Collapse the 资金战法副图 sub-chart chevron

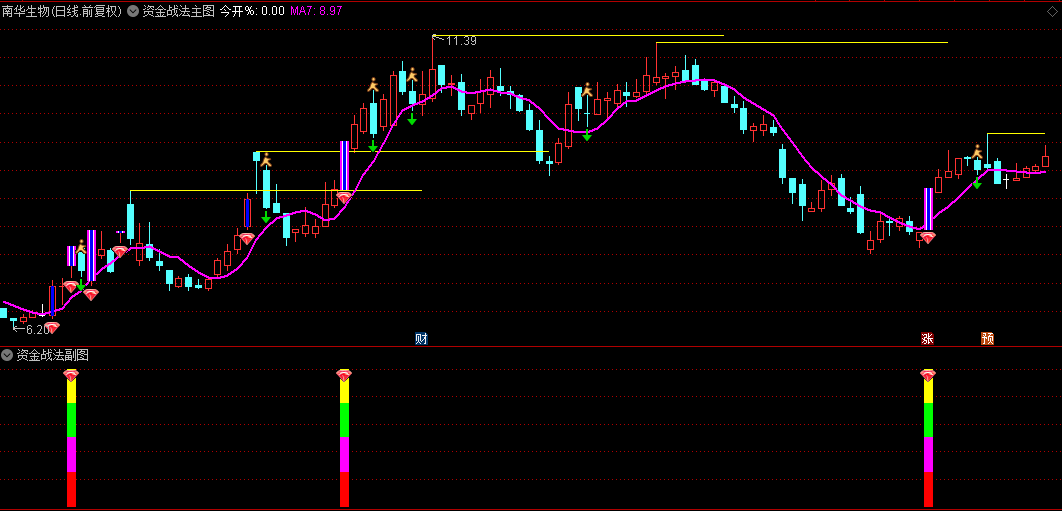(x=7, y=355)
